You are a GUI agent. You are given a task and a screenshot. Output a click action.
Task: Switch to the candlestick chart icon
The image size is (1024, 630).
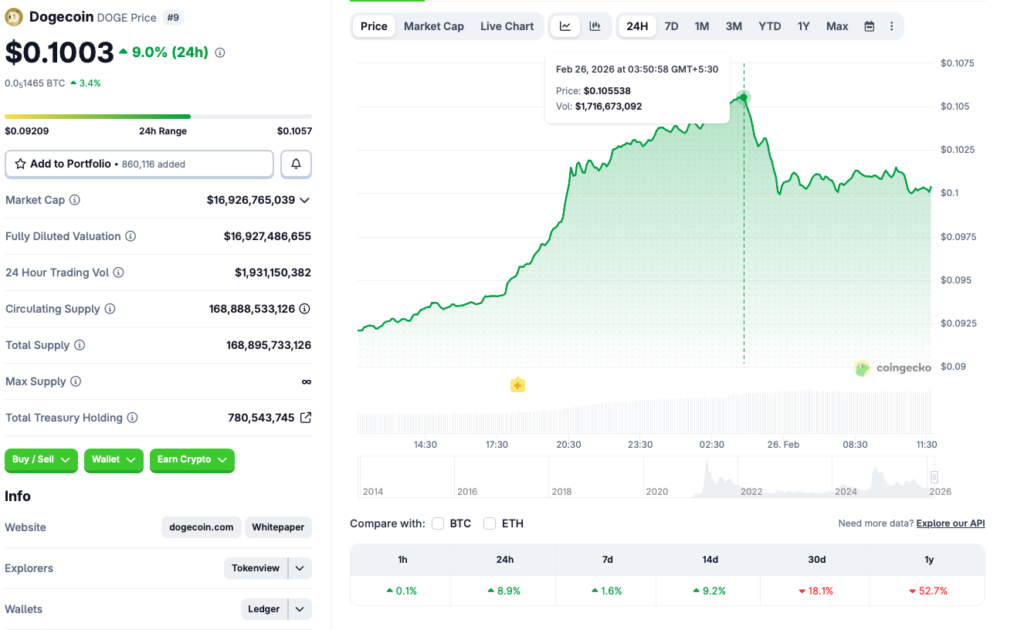[596, 26]
